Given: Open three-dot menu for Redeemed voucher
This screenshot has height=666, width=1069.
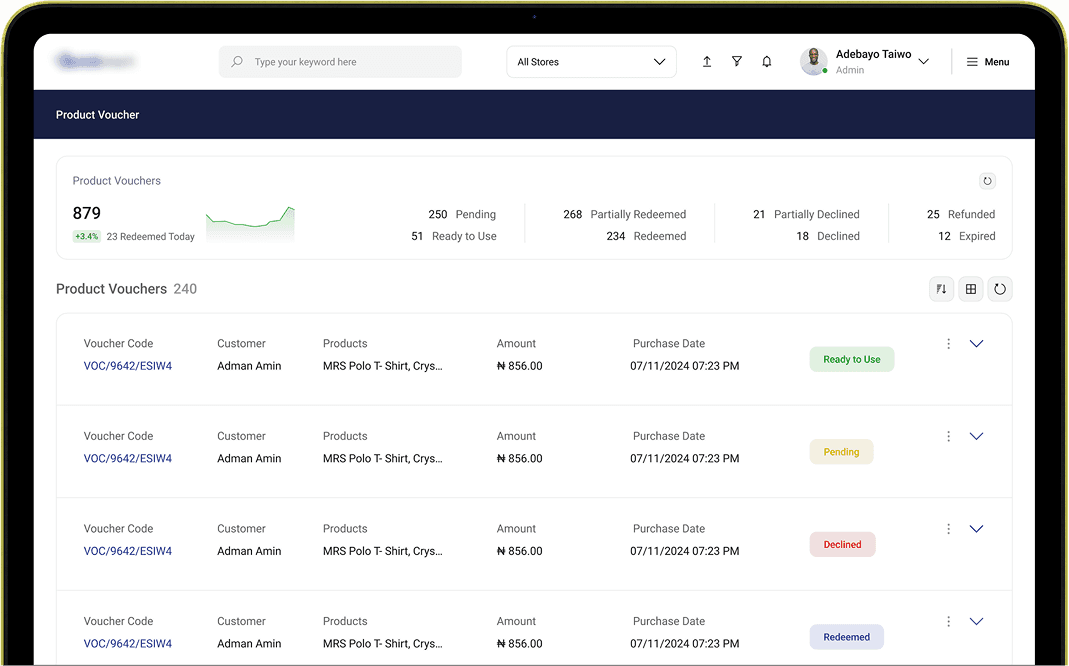Looking at the screenshot, I should pyautogui.click(x=948, y=622).
